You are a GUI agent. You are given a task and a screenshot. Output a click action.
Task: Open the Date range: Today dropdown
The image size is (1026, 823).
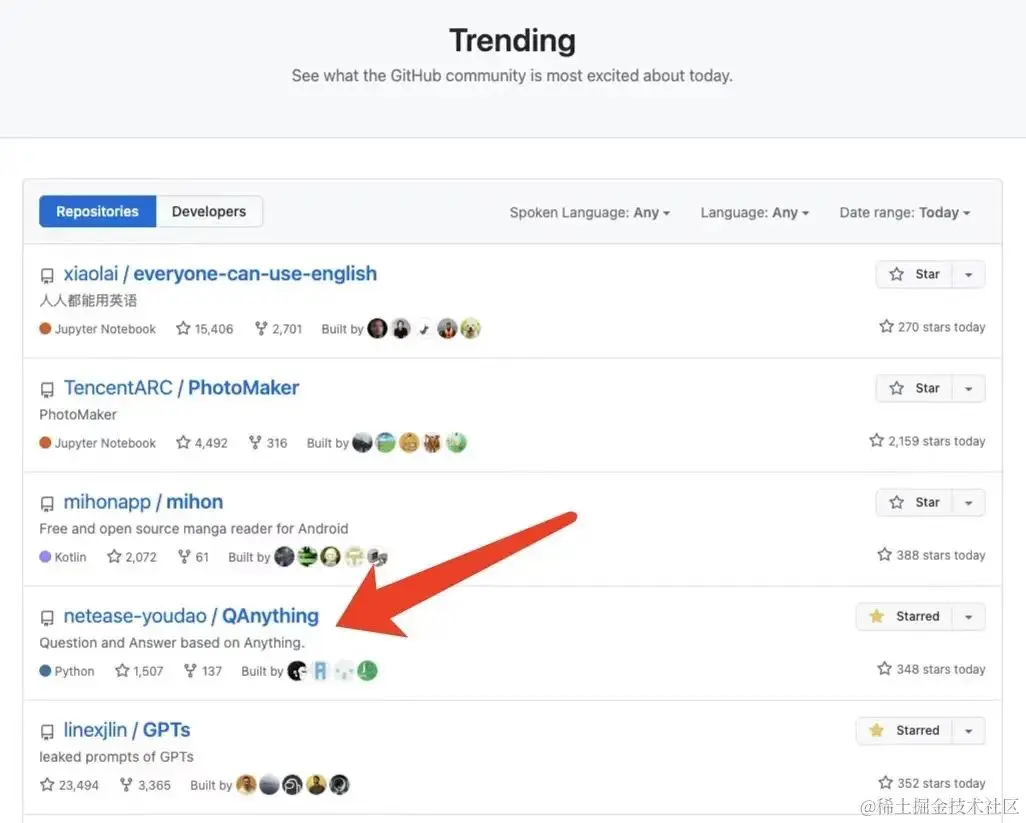tap(904, 213)
